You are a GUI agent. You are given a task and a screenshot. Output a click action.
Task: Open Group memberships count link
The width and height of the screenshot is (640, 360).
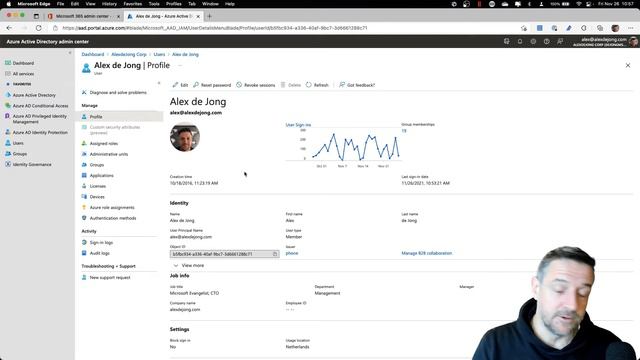click(404, 131)
